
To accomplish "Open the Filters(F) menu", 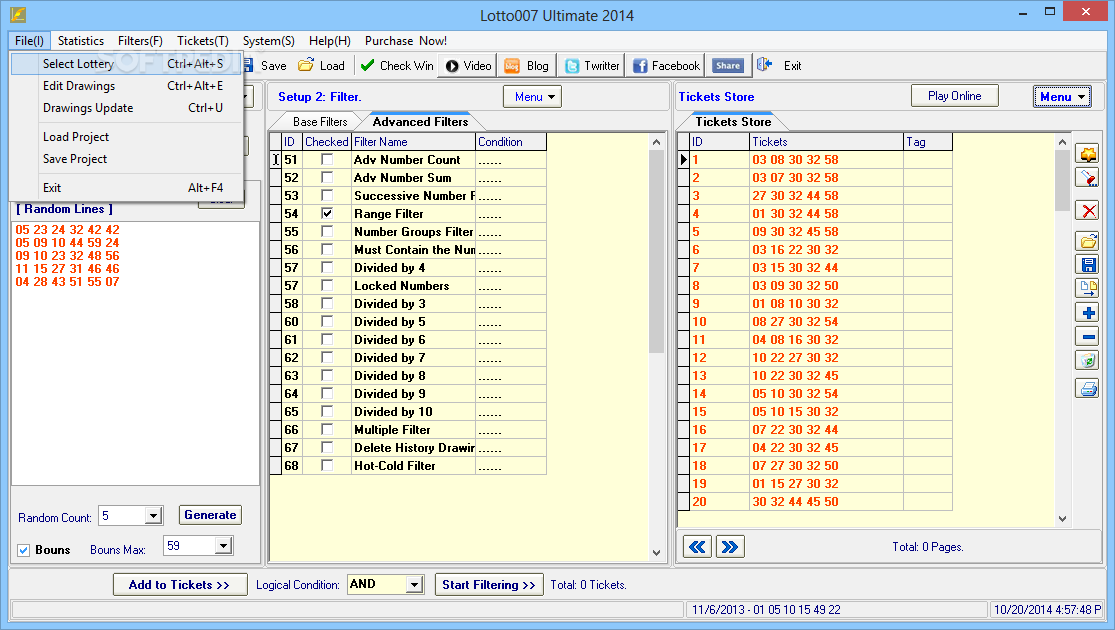I will (140, 41).
